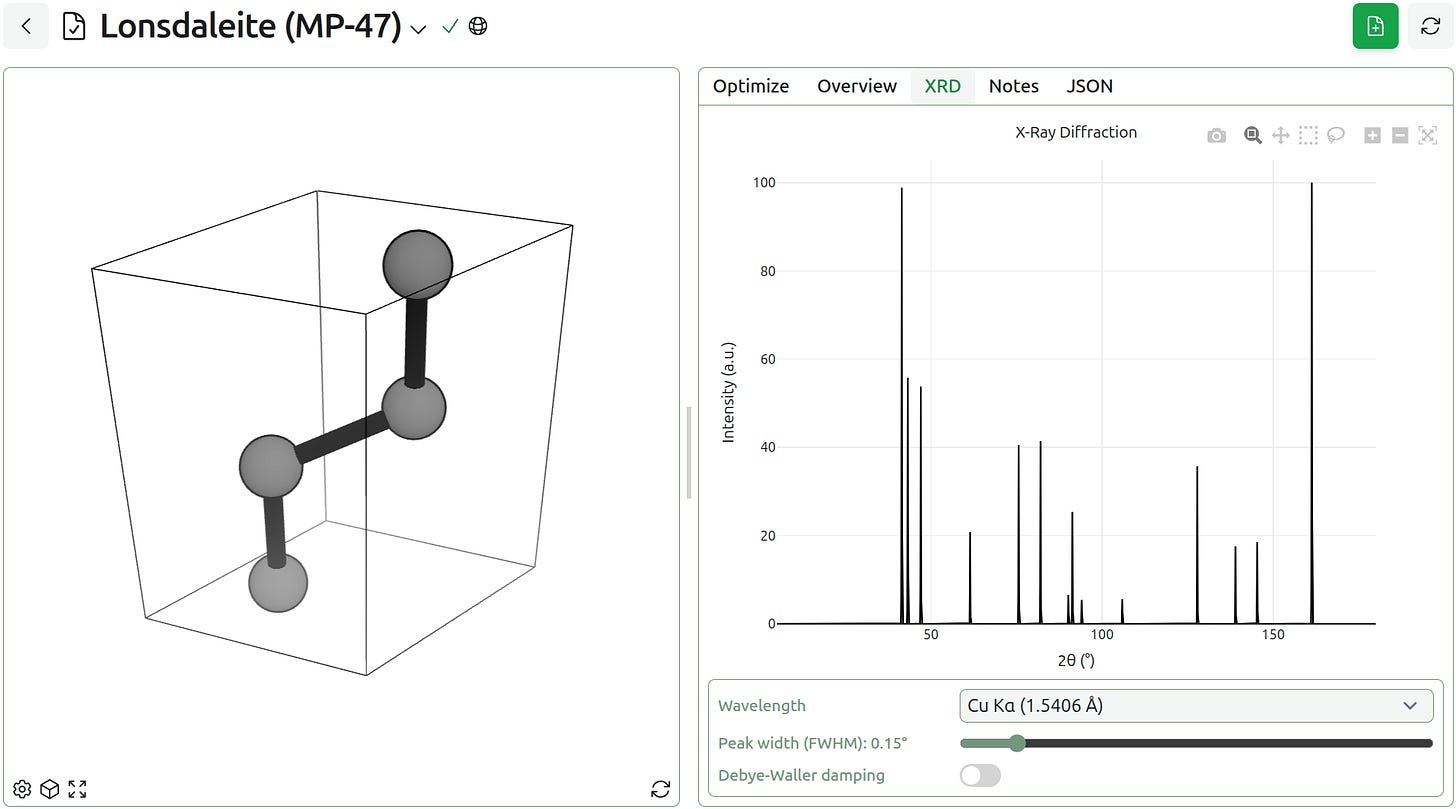Viewport: 1456px width, 809px height.
Task: Autoscale the plot axes with the expand icon
Action: point(1428,135)
